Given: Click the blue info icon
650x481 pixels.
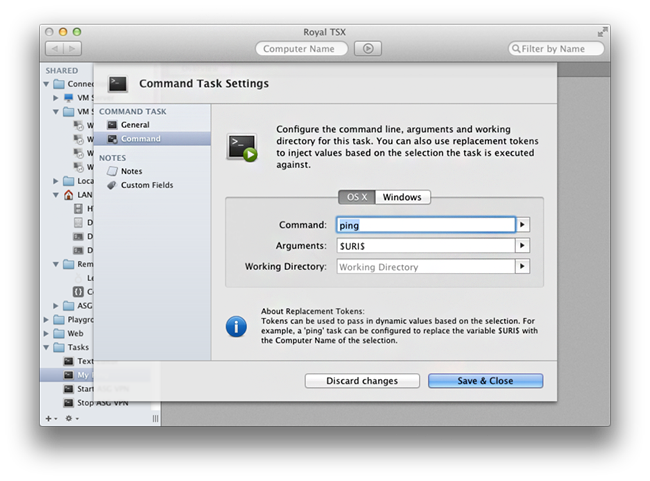Looking at the screenshot, I should pyautogui.click(x=236, y=326).
